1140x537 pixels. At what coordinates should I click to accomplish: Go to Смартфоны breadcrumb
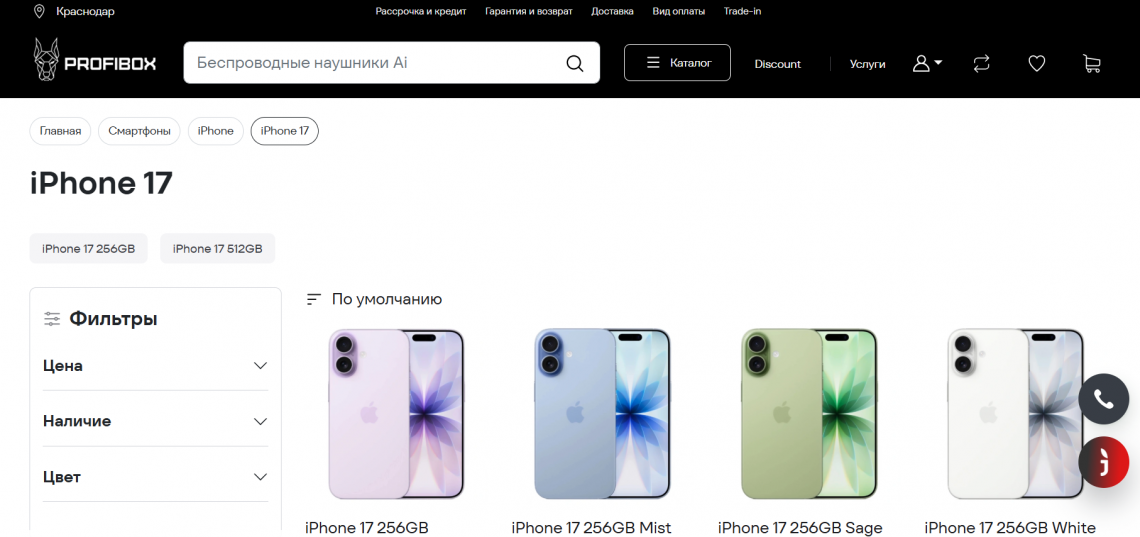(x=139, y=131)
